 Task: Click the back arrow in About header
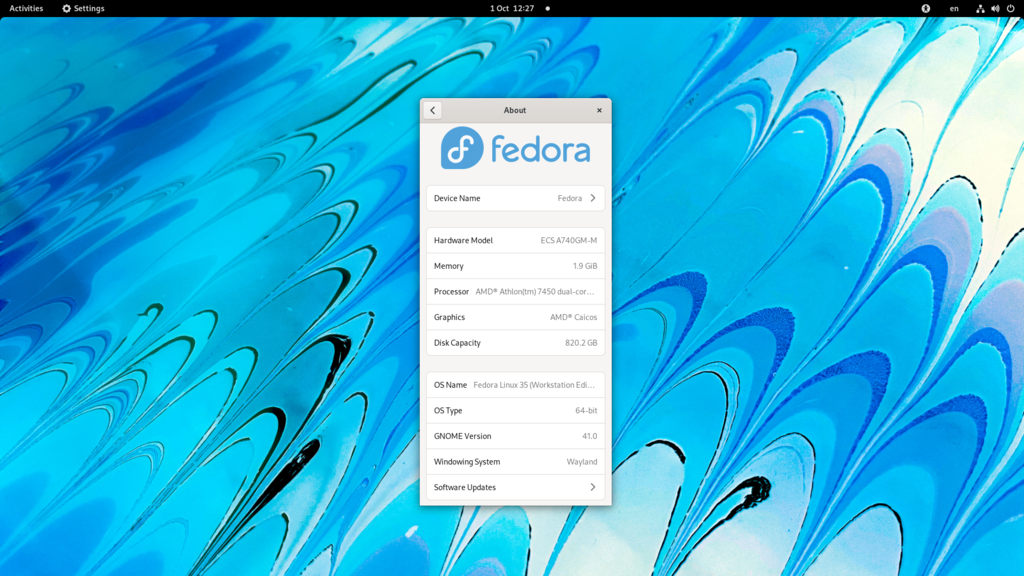coord(433,110)
